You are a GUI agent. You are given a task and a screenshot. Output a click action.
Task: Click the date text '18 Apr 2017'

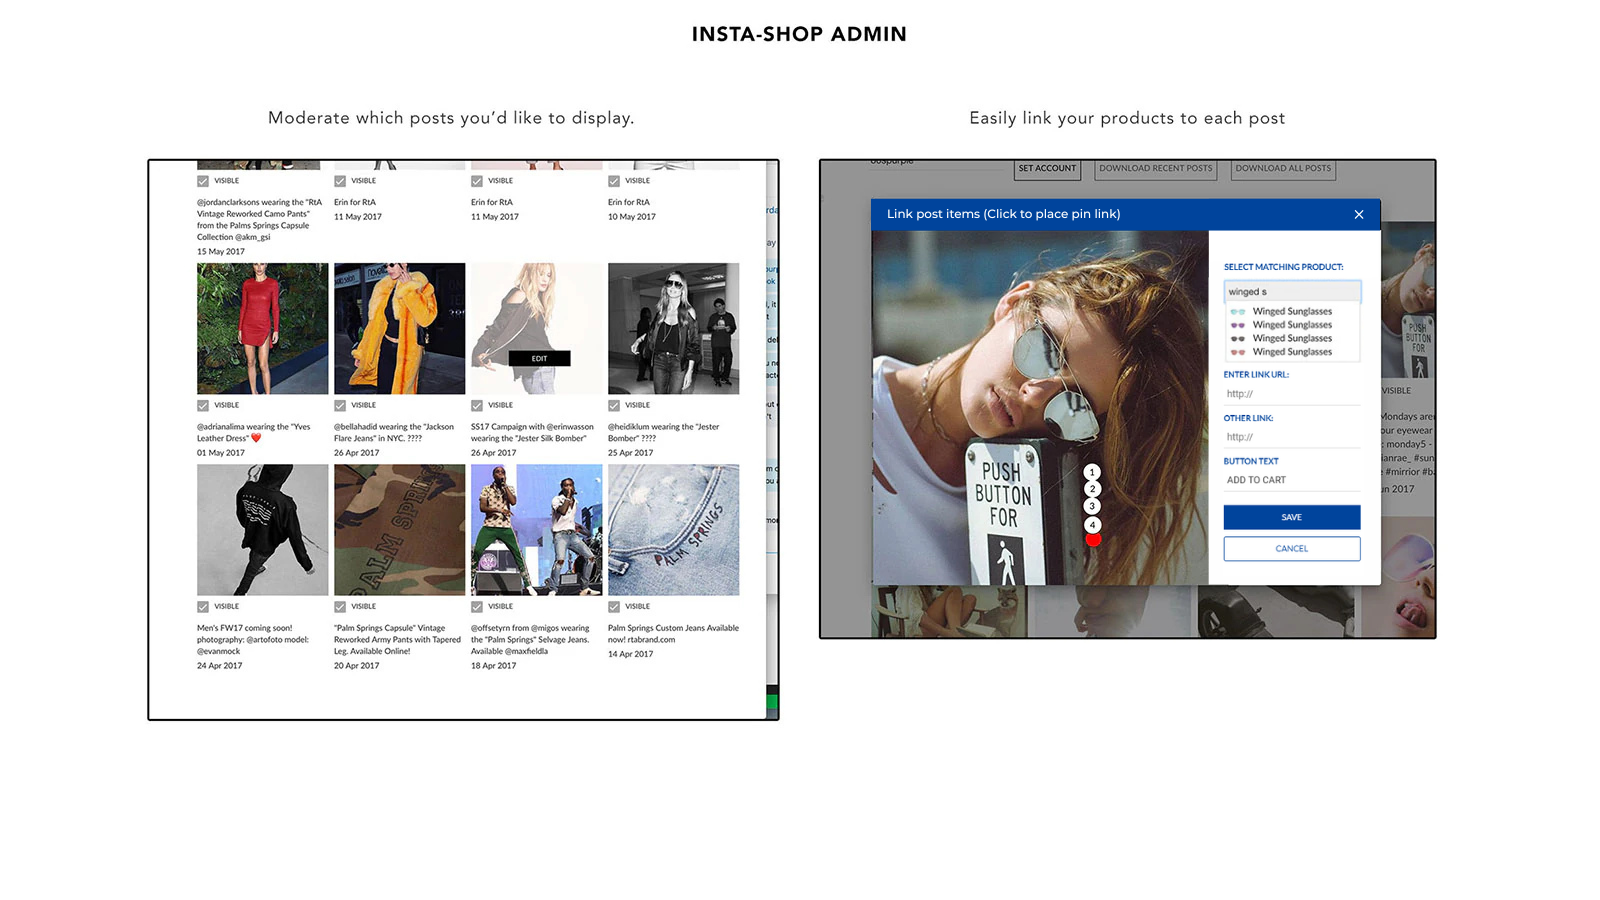coord(493,666)
